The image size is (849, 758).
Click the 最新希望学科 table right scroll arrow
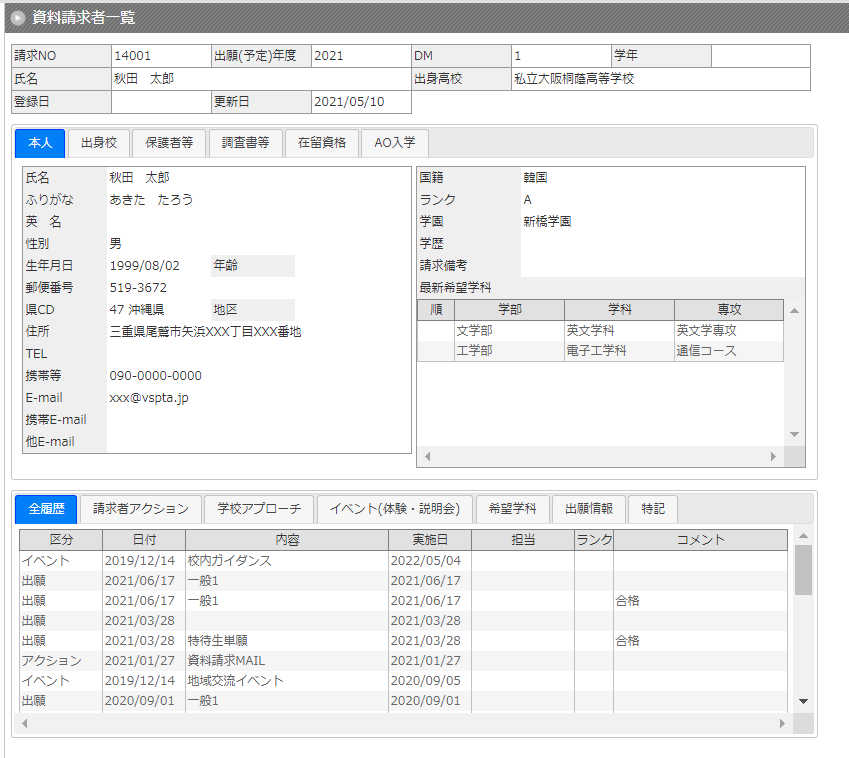point(773,456)
